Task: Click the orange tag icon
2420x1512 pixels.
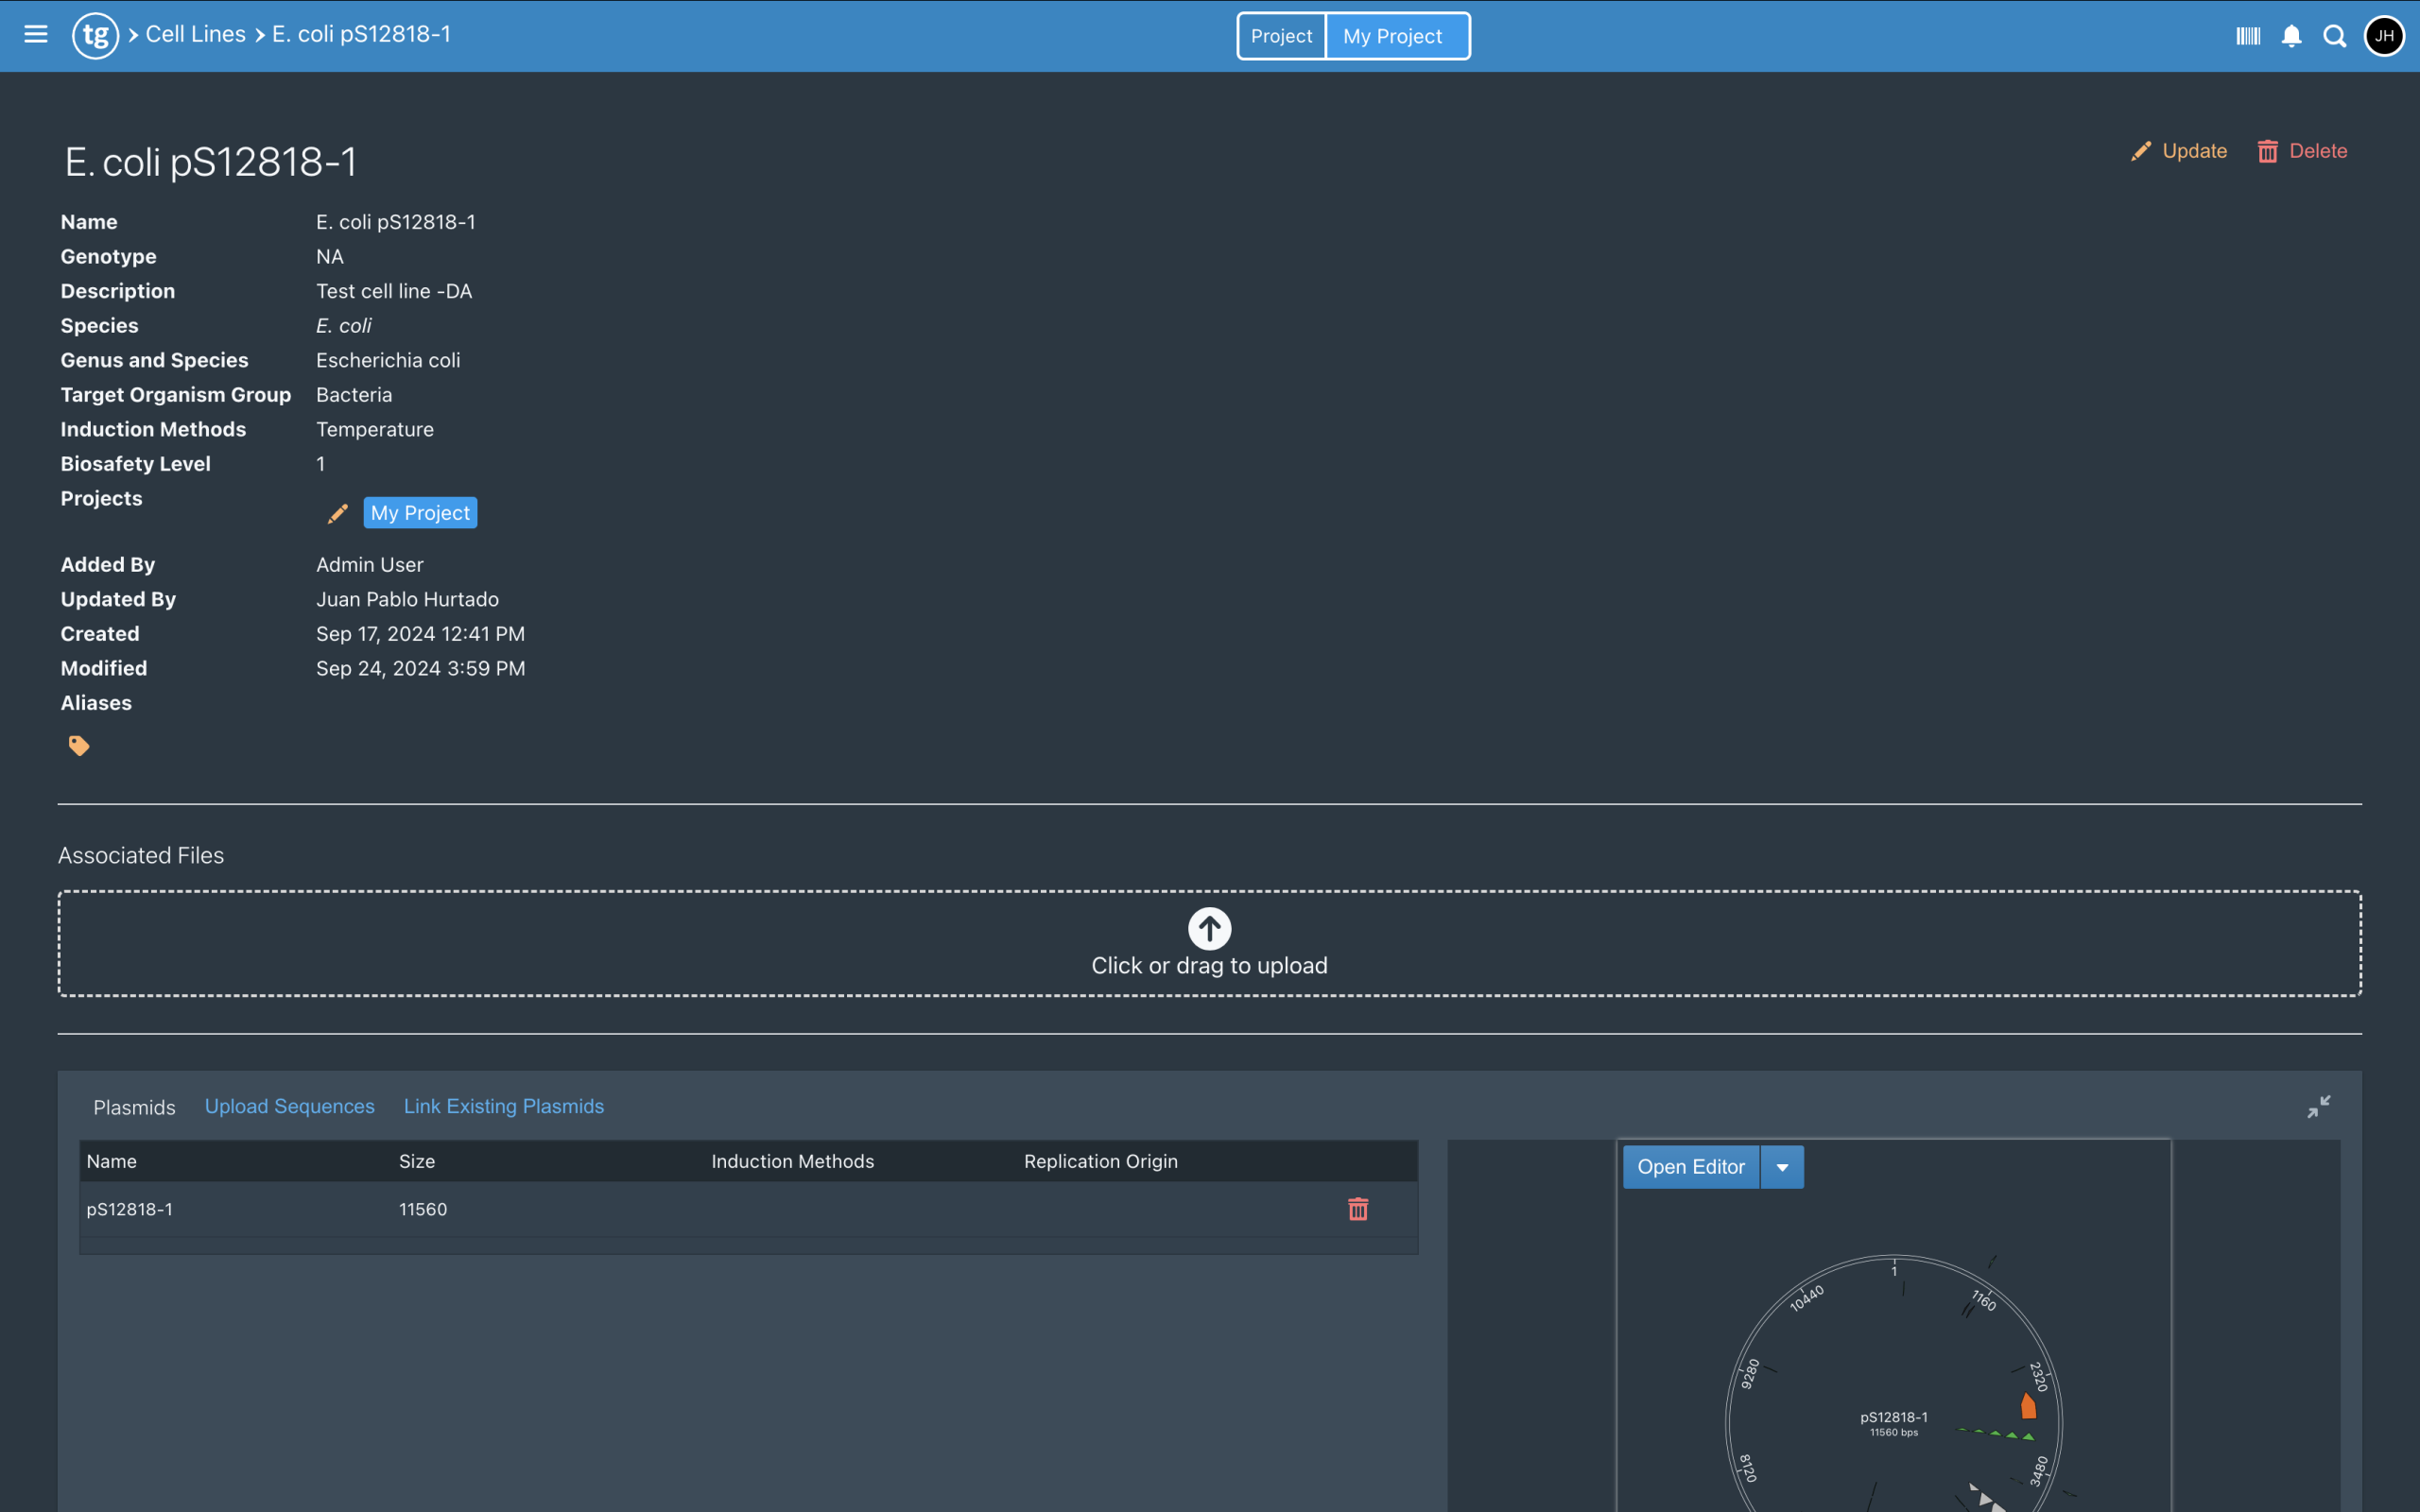Action: click(79, 746)
